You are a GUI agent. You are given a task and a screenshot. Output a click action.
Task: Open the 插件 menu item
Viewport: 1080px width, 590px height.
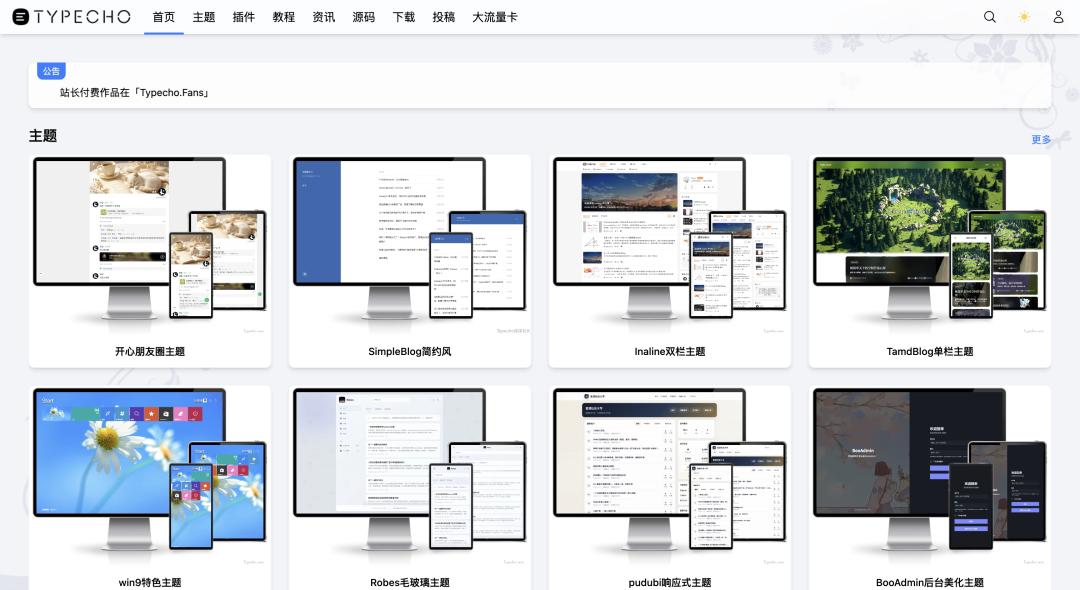tap(244, 17)
